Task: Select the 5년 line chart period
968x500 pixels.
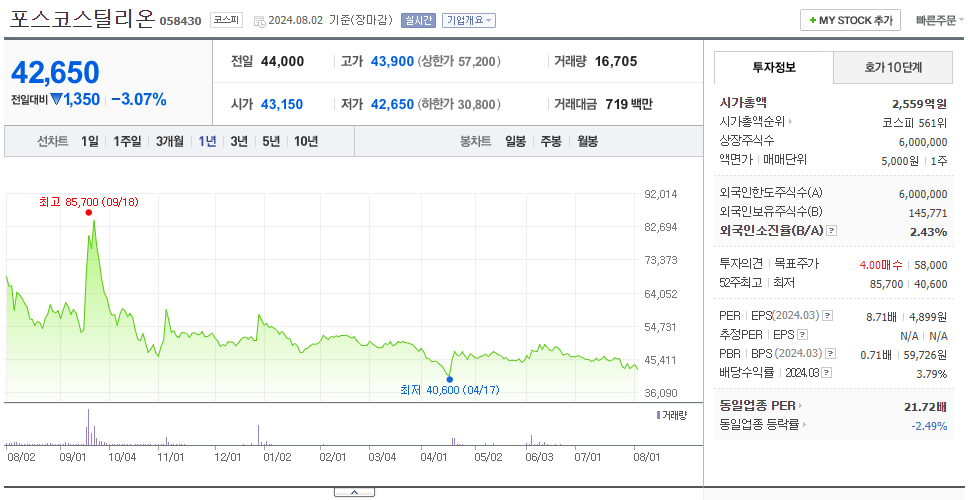Action: [271, 141]
